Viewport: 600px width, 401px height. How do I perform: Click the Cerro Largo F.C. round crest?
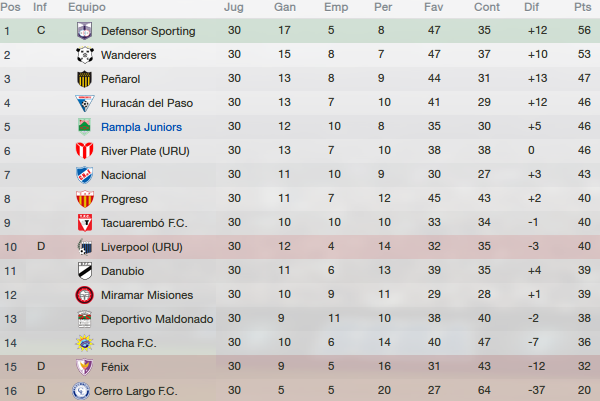tap(81, 391)
